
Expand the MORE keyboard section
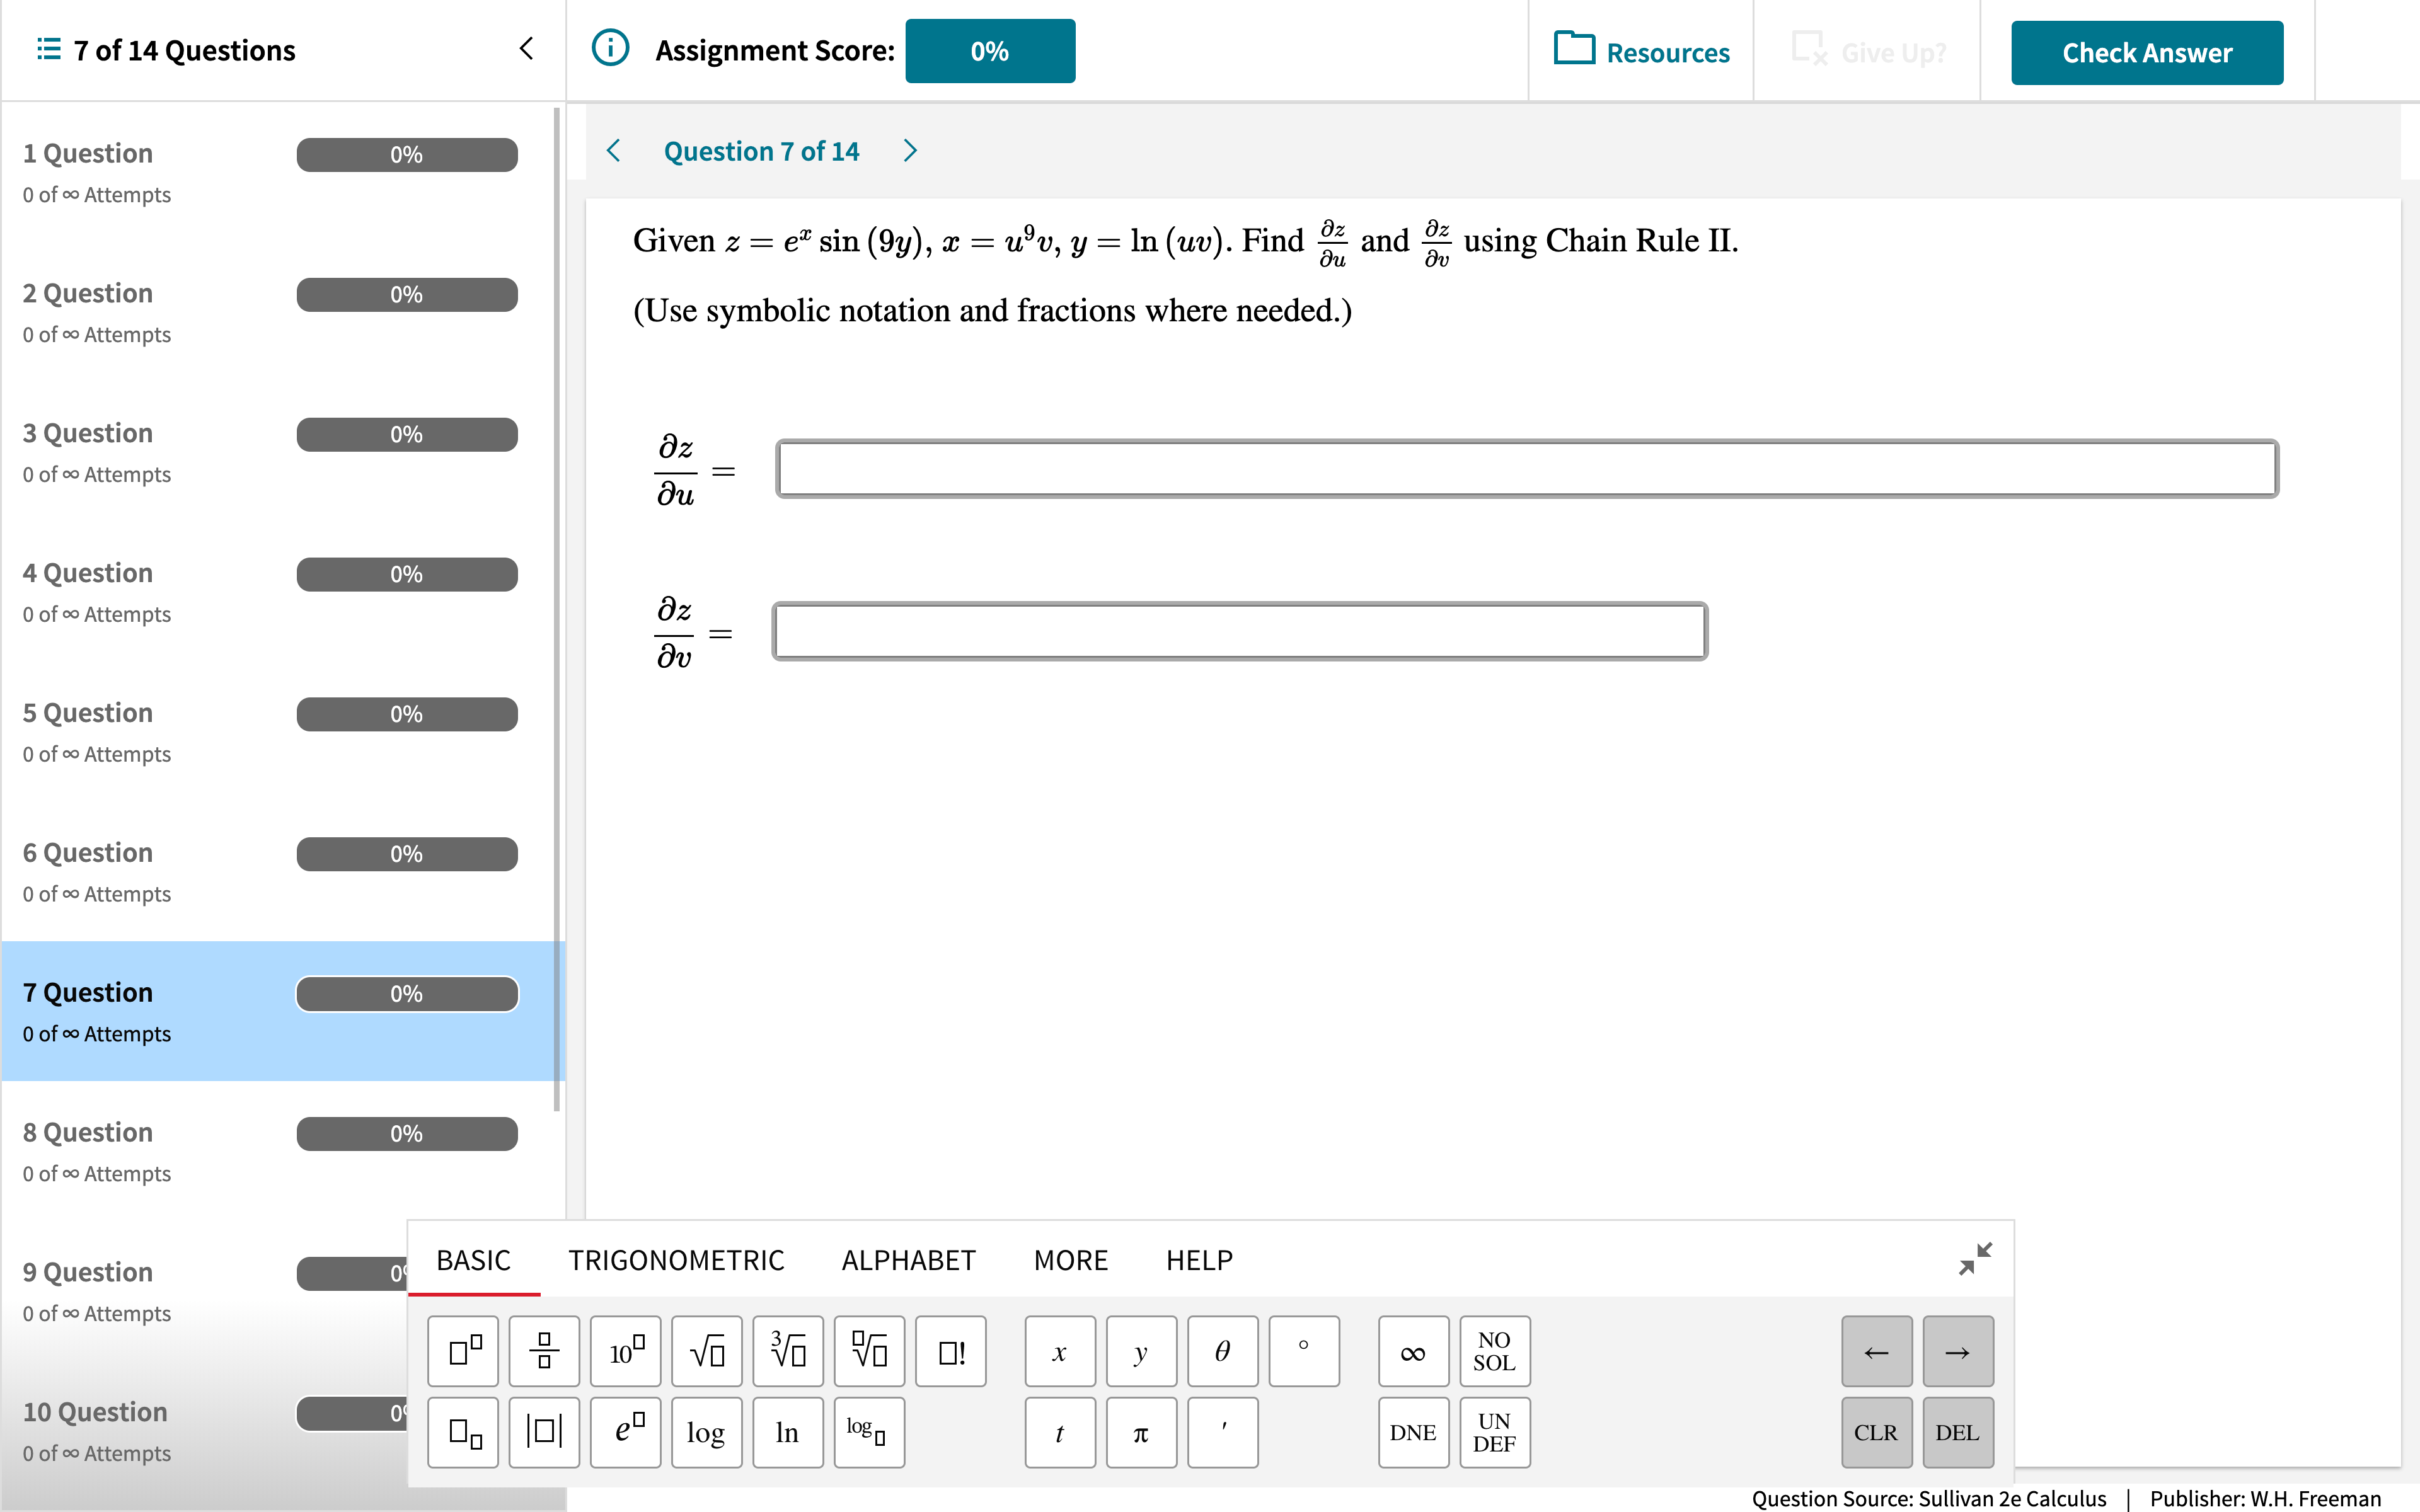(x=1069, y=1257)
